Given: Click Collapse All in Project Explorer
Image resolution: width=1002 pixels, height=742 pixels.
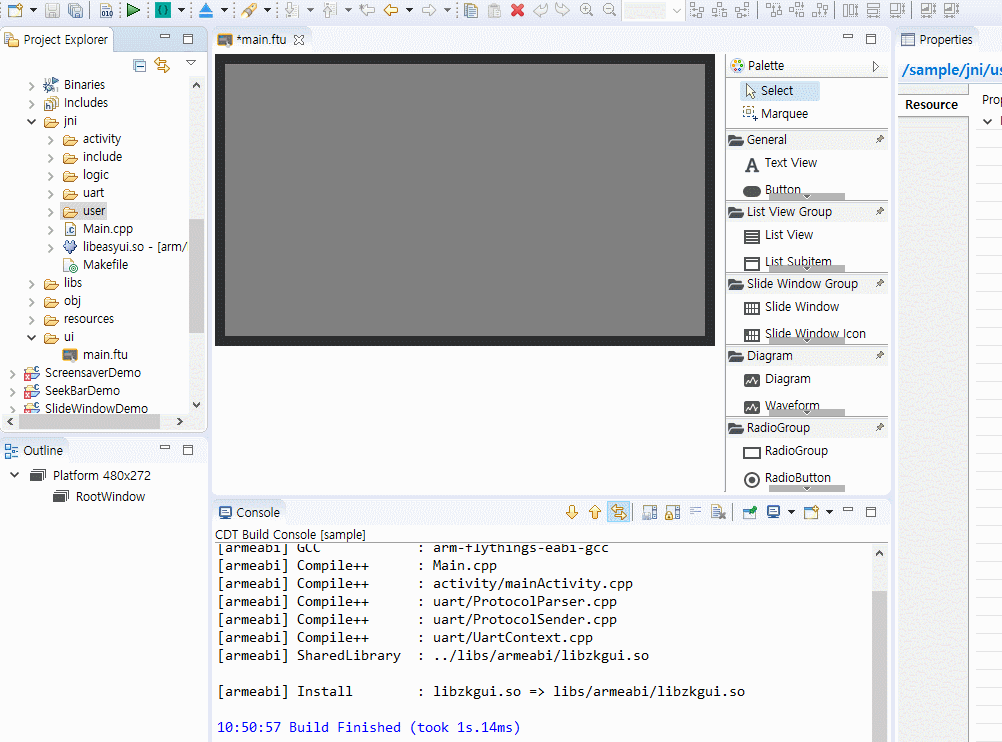Looking at the screenshot, I should pos(140,65).
